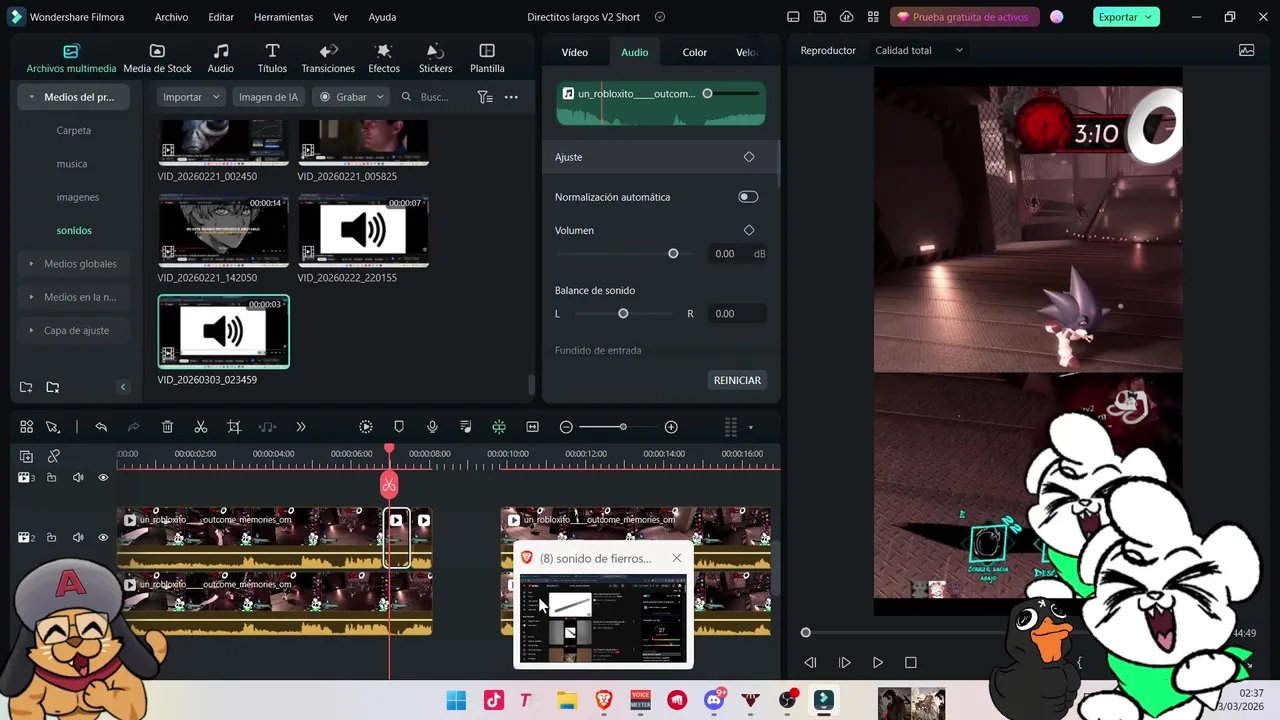Collapse Medios del pr... tree item

(32, 97)
